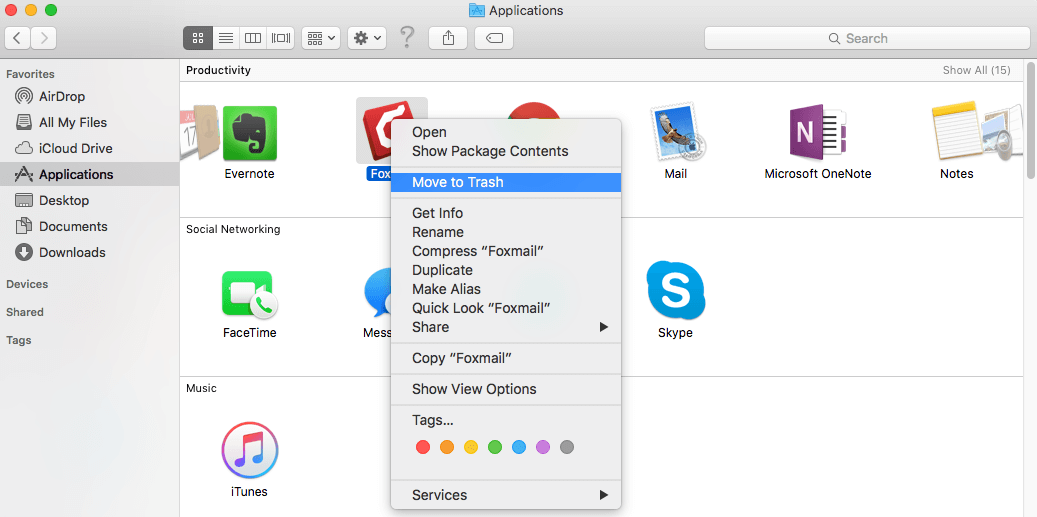Image resolution: width=1037 pixels, height=517 pixels.
Task: Click the vertical scrollbar thumb
Action: pyautogui.click(x=1031, y=120)
